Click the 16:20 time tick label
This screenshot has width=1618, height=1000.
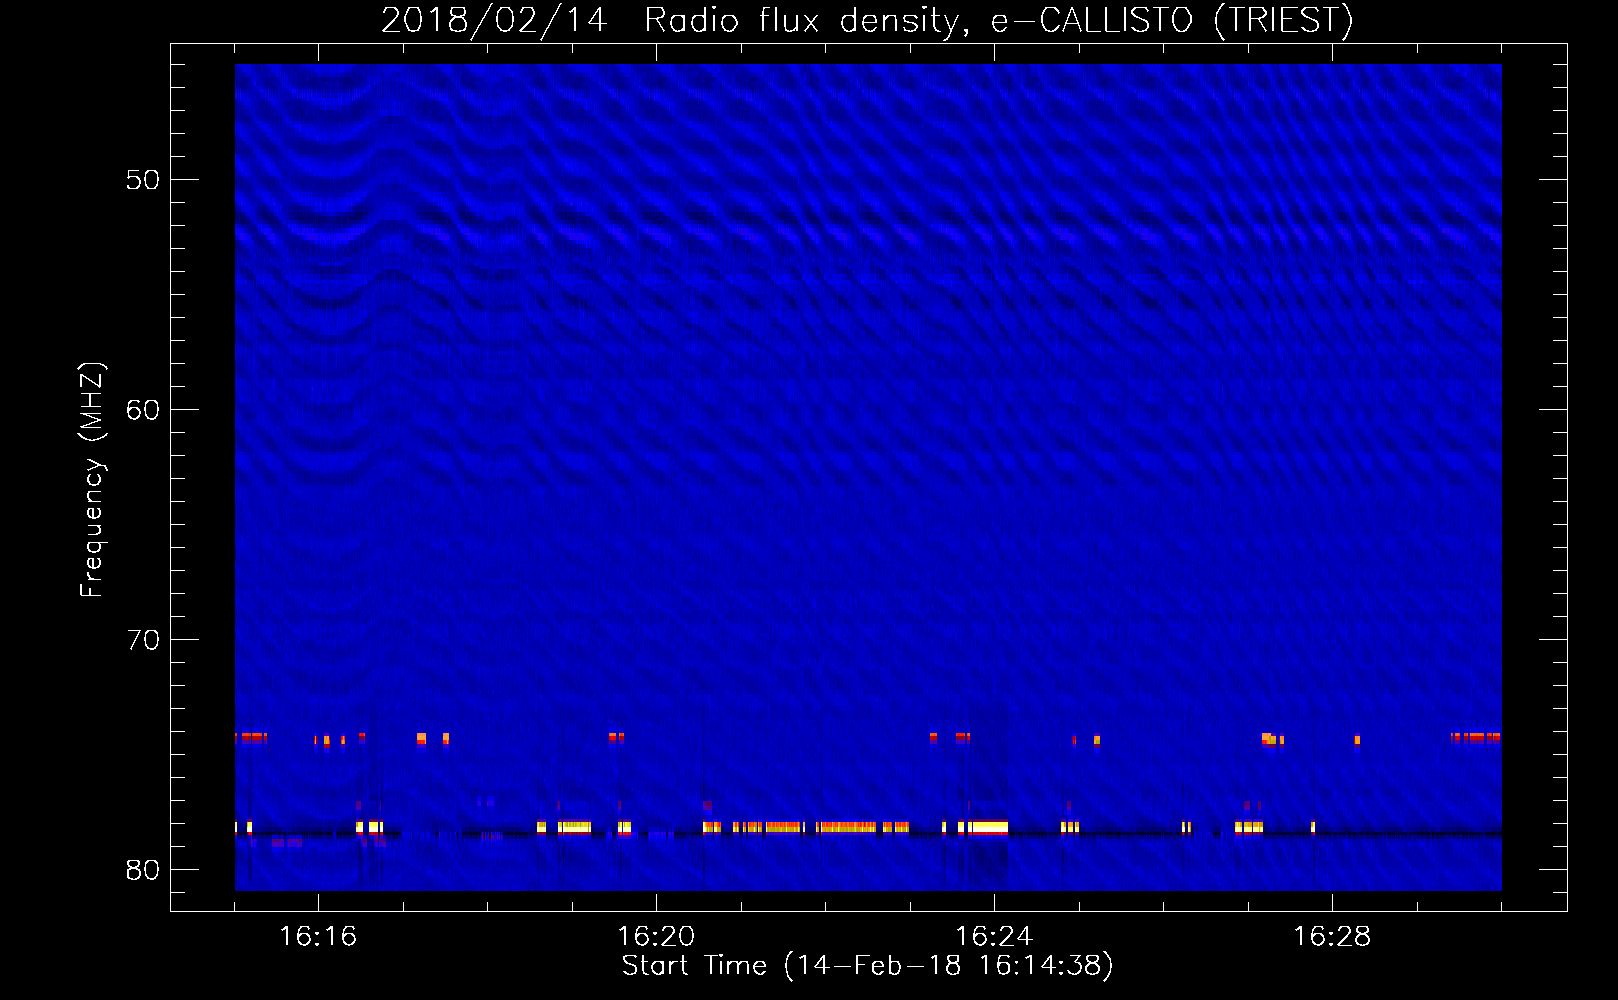tap(656, 936)
